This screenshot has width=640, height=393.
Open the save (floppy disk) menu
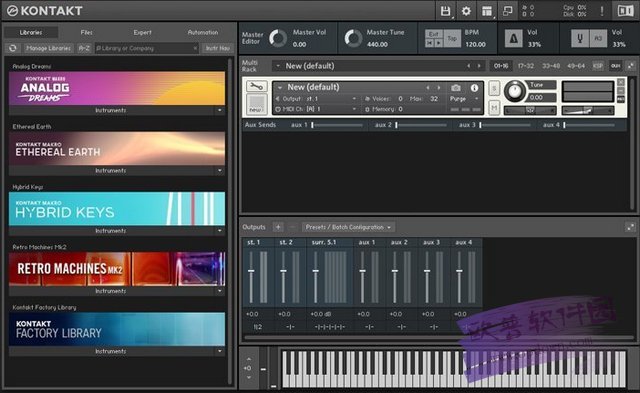tap(445, 11)
